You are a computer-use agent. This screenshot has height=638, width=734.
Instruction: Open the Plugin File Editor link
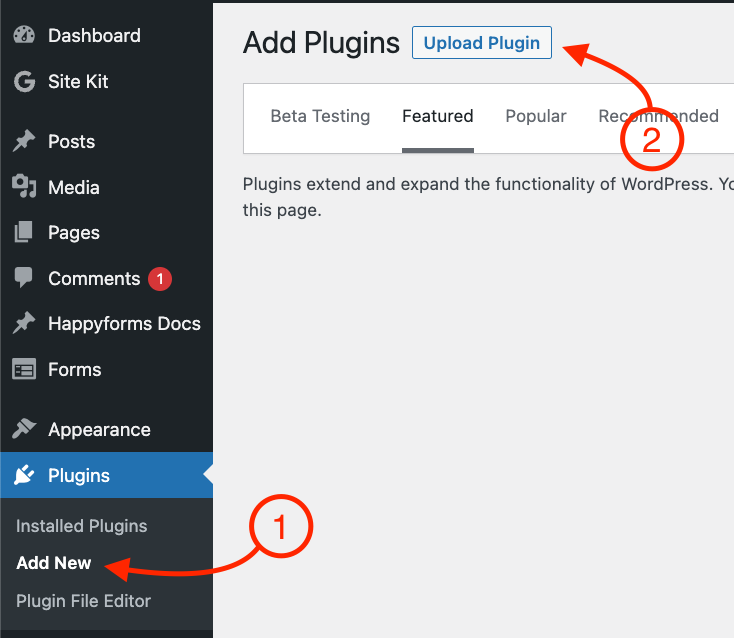coord(83,601)
